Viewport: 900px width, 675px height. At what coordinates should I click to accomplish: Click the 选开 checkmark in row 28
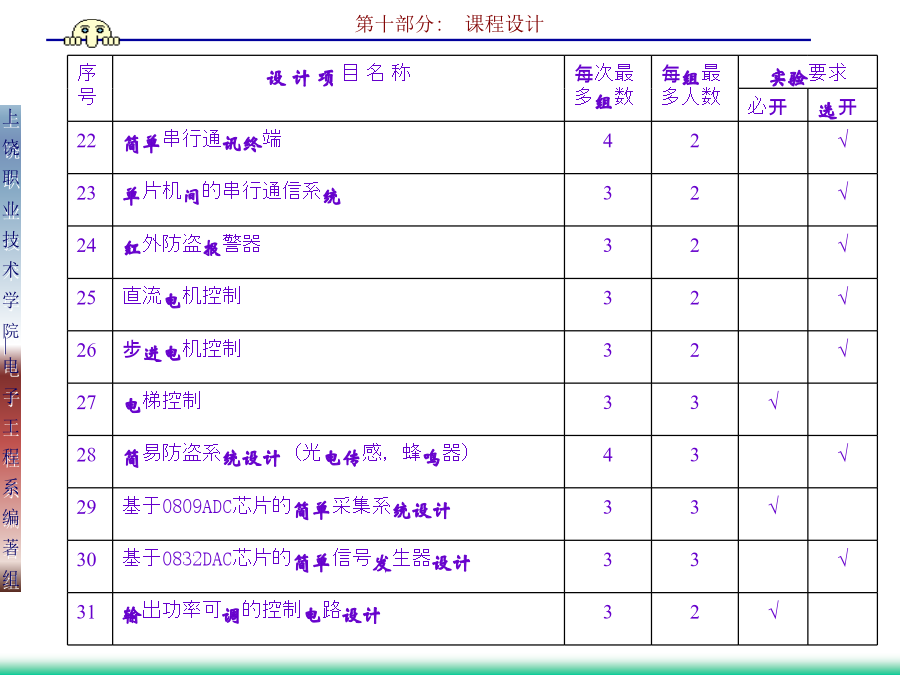(x=843, y=453)
